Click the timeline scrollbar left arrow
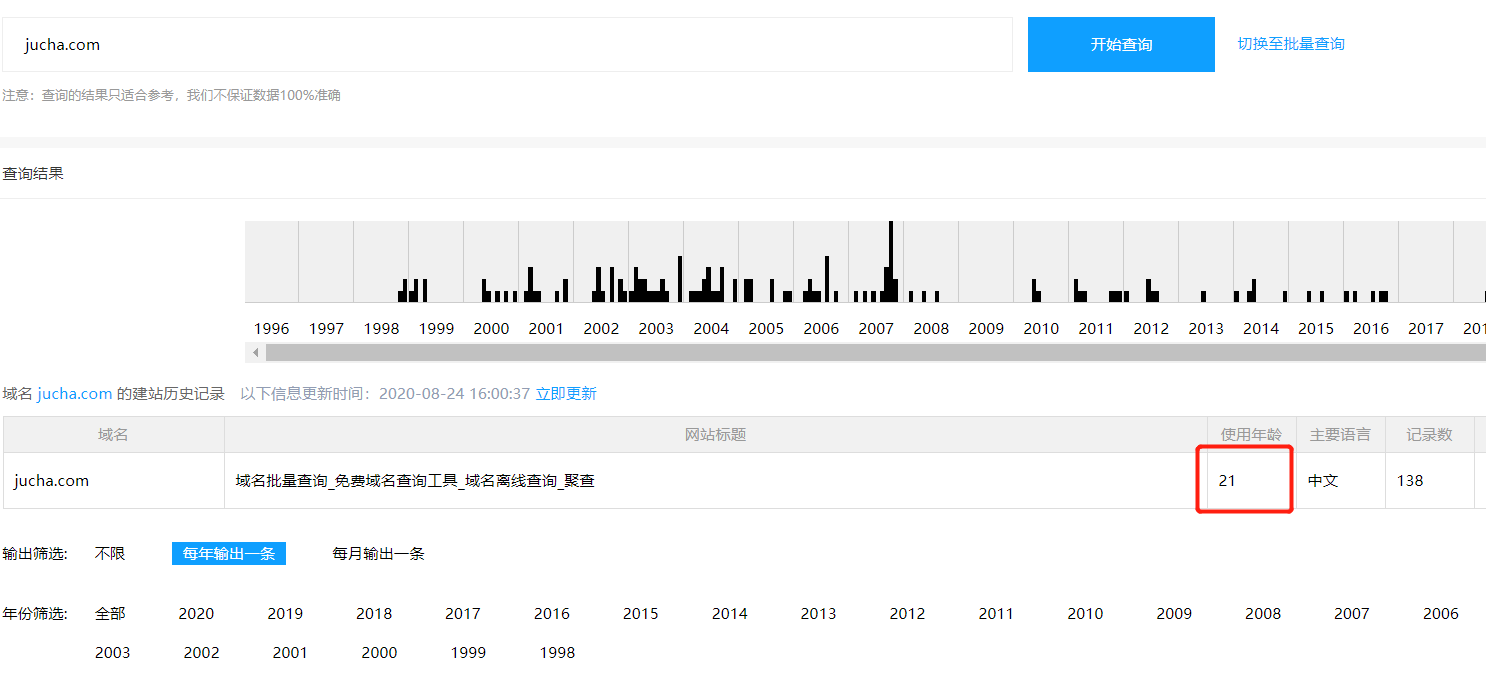This screenshot has height=684, width=1486. click(256, 353)
